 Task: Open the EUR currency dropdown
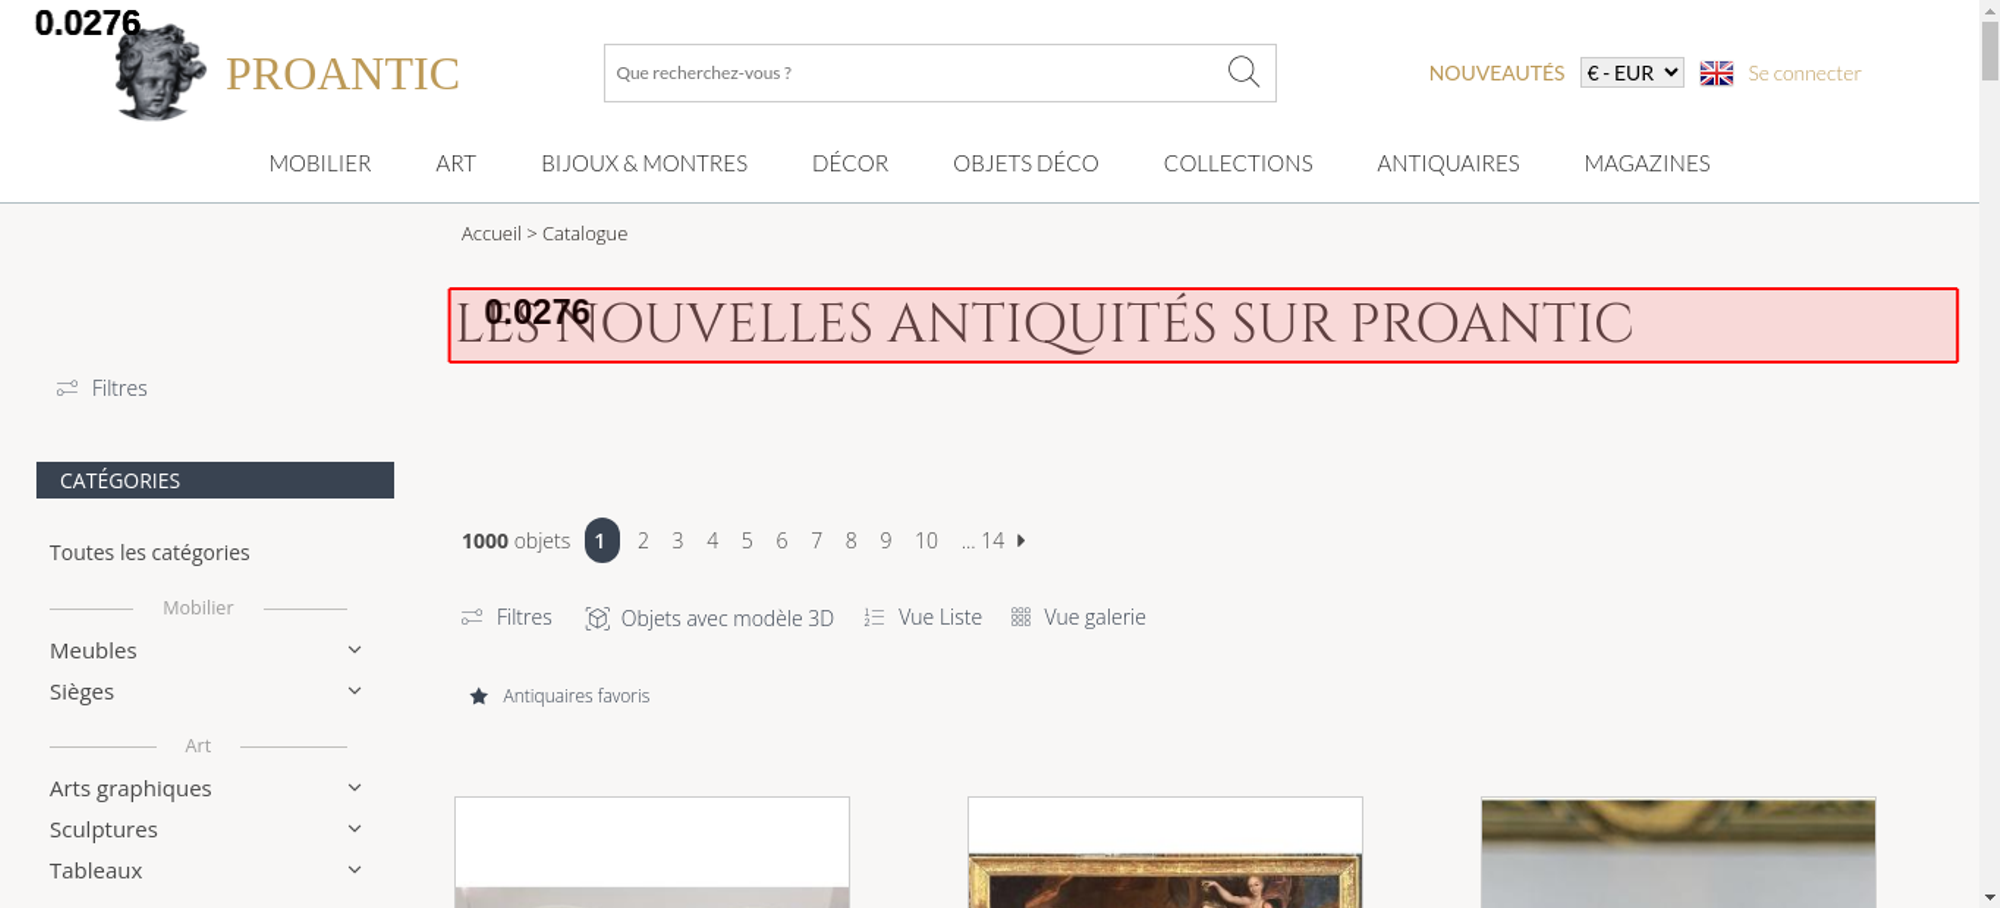[x=1632, y=73]
